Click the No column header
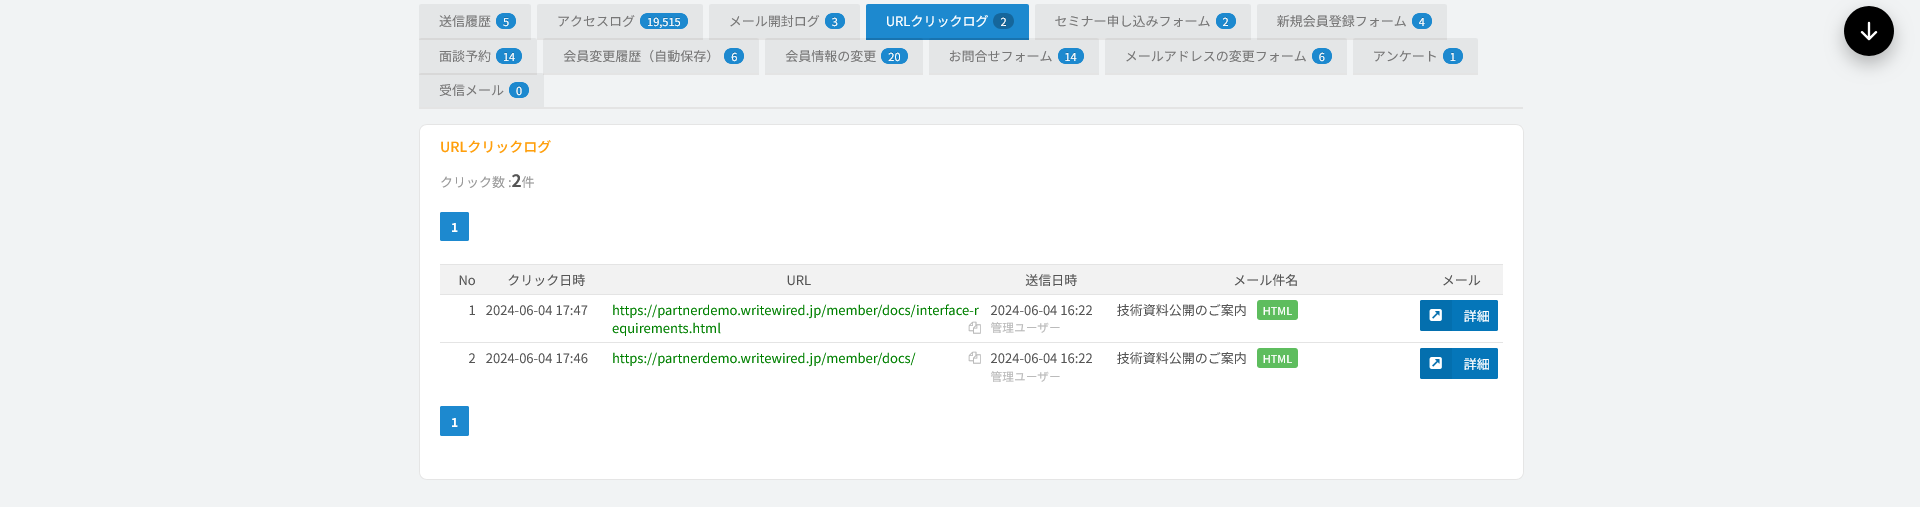The width and height of the screenshot is (1920, 507). pyautogui.click(x=467, y=280)
